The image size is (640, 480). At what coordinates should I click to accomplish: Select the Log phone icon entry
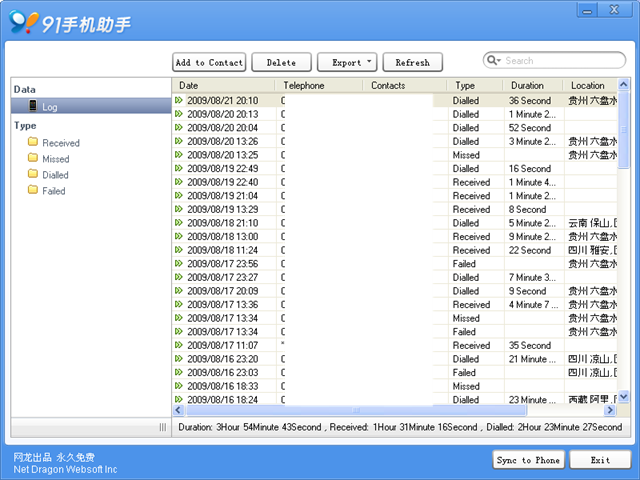(x=33, y=106)
